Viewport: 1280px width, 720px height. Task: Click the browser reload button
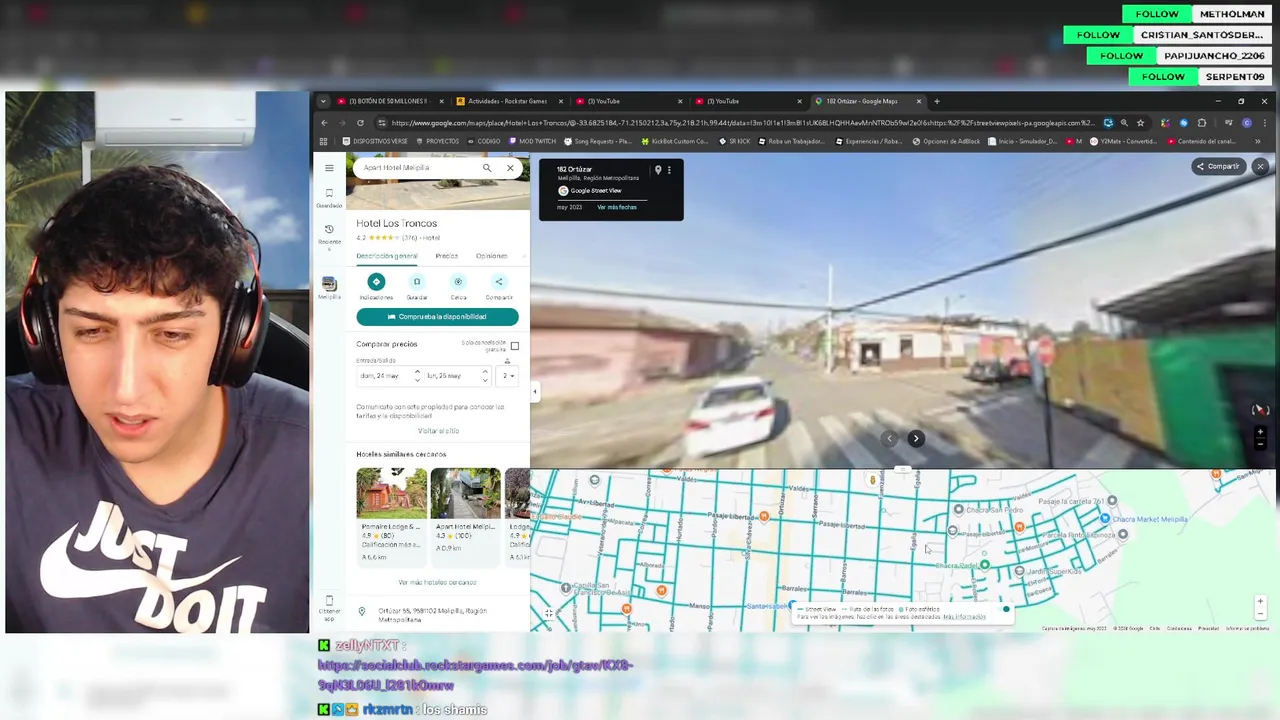(x=360, y=123)
